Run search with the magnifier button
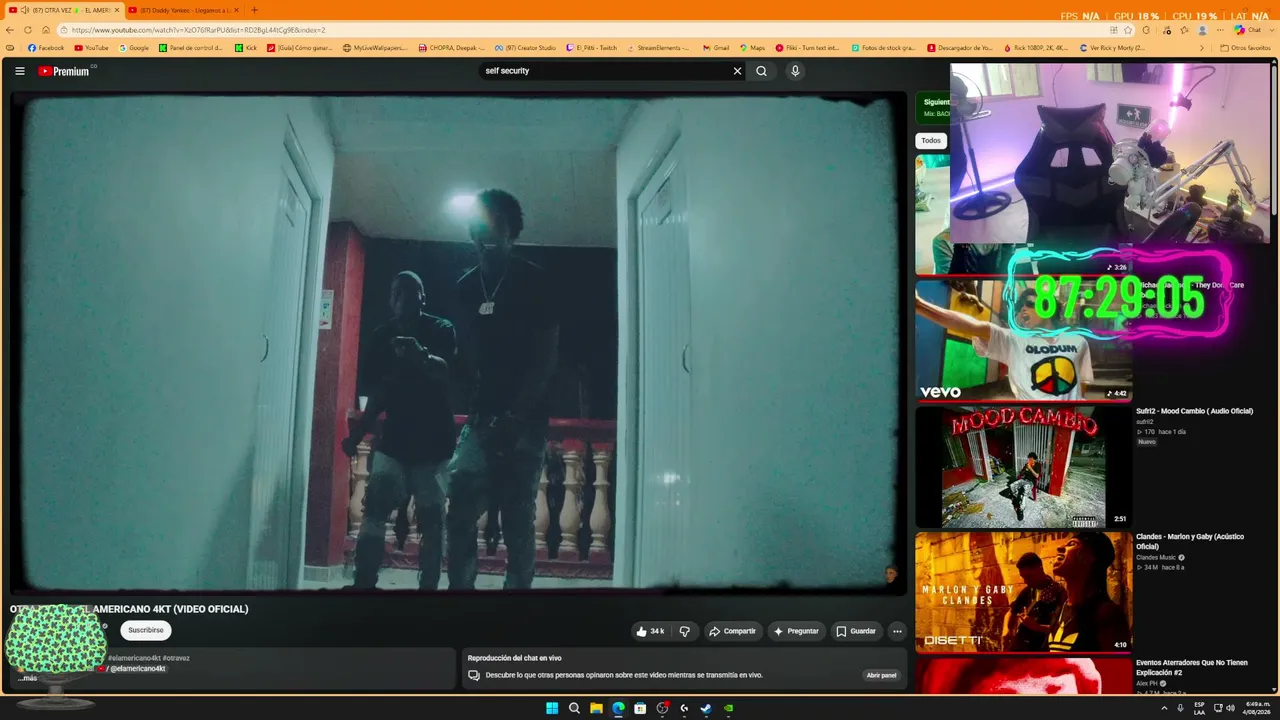The width and height of the screenshot is (1280, 720). [x=761, y=71]
